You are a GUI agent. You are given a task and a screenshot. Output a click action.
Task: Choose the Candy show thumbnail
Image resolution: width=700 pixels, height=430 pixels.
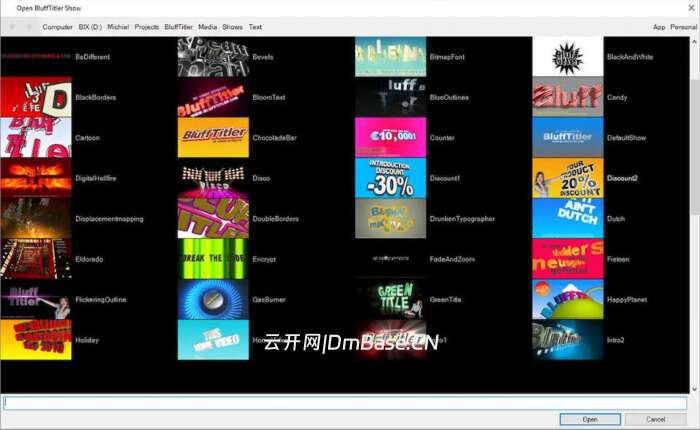click(x=568, y=97)
